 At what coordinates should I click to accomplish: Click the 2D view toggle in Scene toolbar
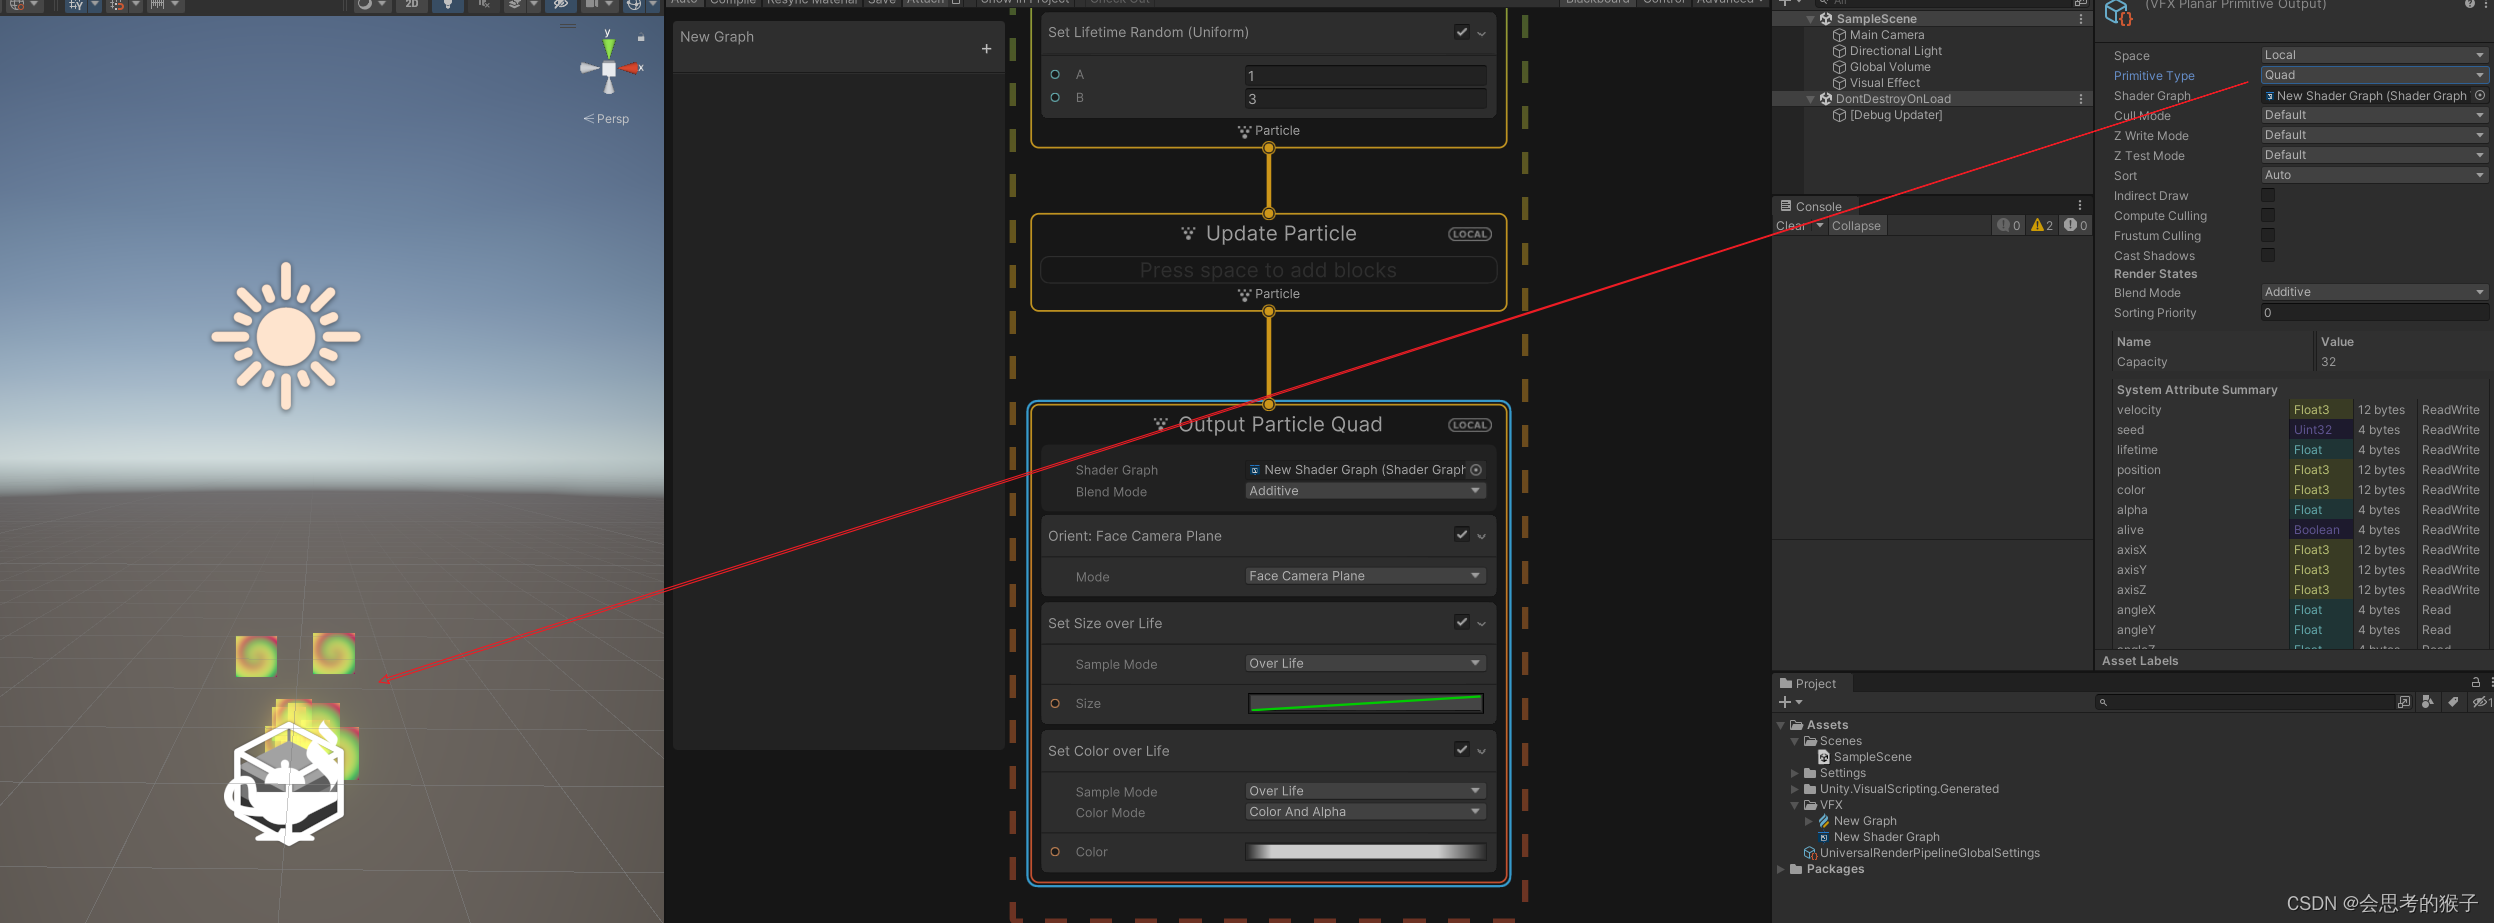click(411, 6)
